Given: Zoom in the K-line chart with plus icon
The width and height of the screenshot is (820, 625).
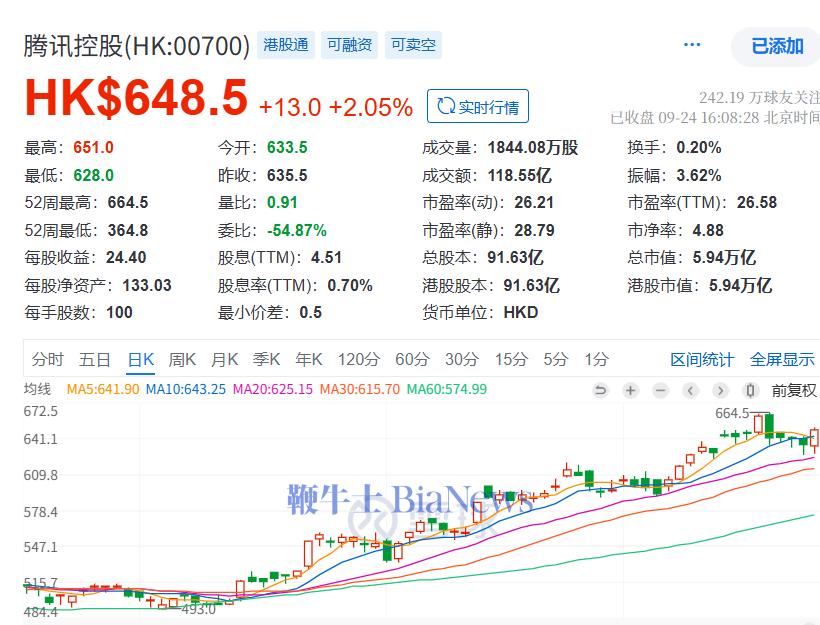Looking at the screenshot, I should click(630, 390).
